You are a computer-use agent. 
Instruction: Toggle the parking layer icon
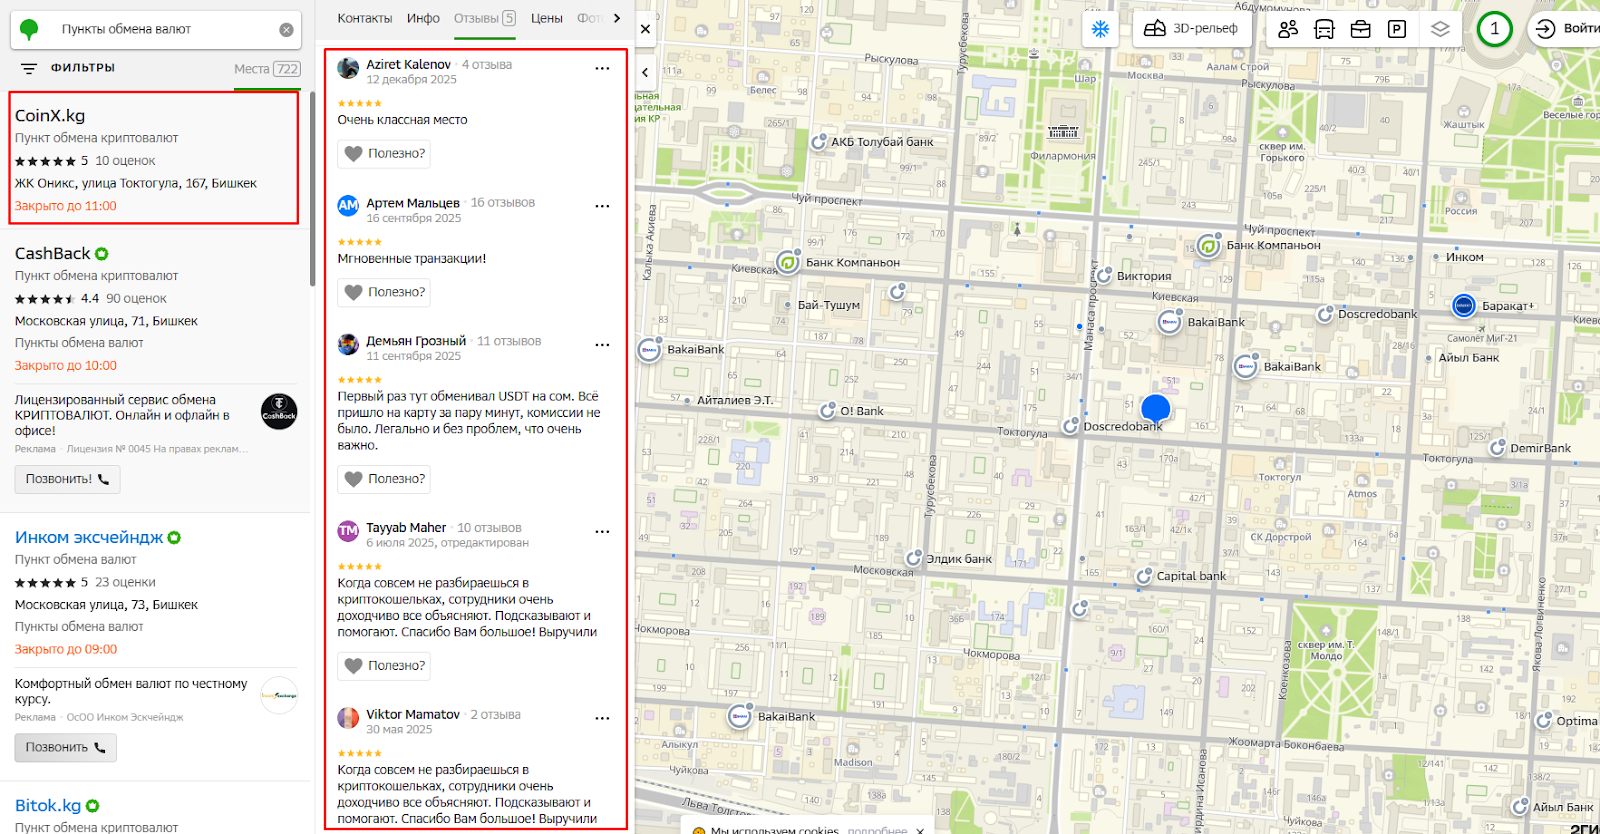point(1397,29)
